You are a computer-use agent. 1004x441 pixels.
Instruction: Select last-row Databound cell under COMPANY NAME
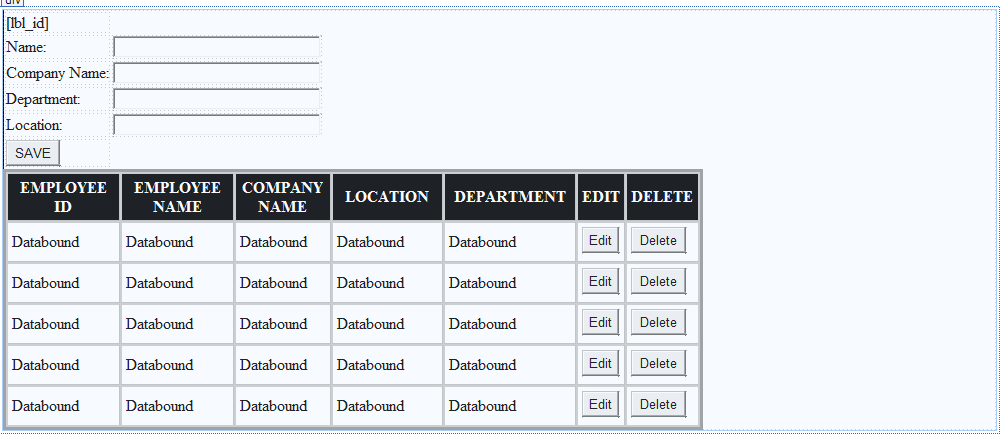pos(282,406)
